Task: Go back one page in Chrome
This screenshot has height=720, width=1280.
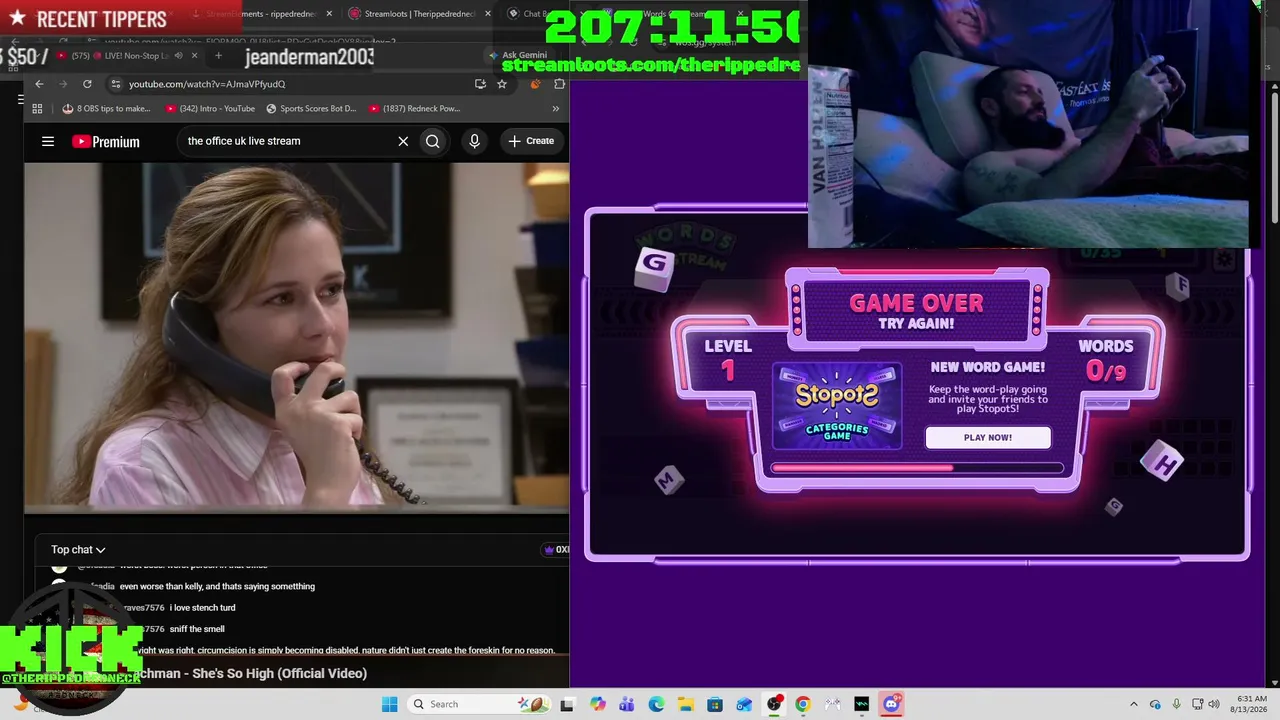Action: pos(39,84)
